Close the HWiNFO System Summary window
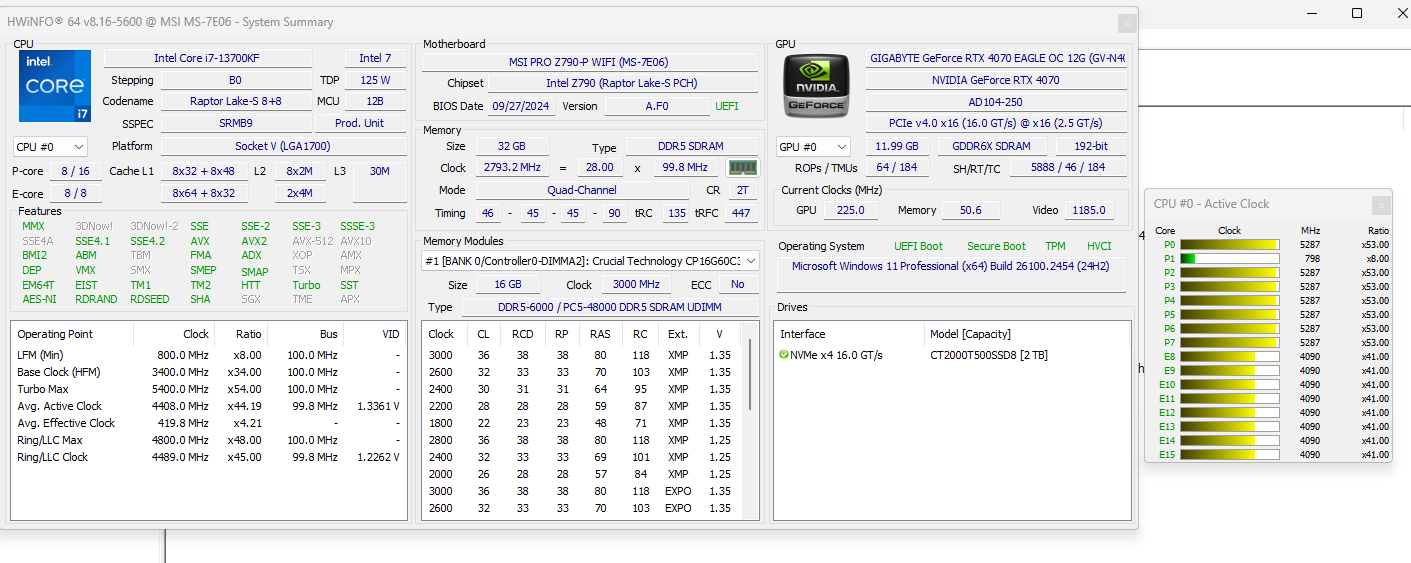The image size is (1411, 563). 1127,22
